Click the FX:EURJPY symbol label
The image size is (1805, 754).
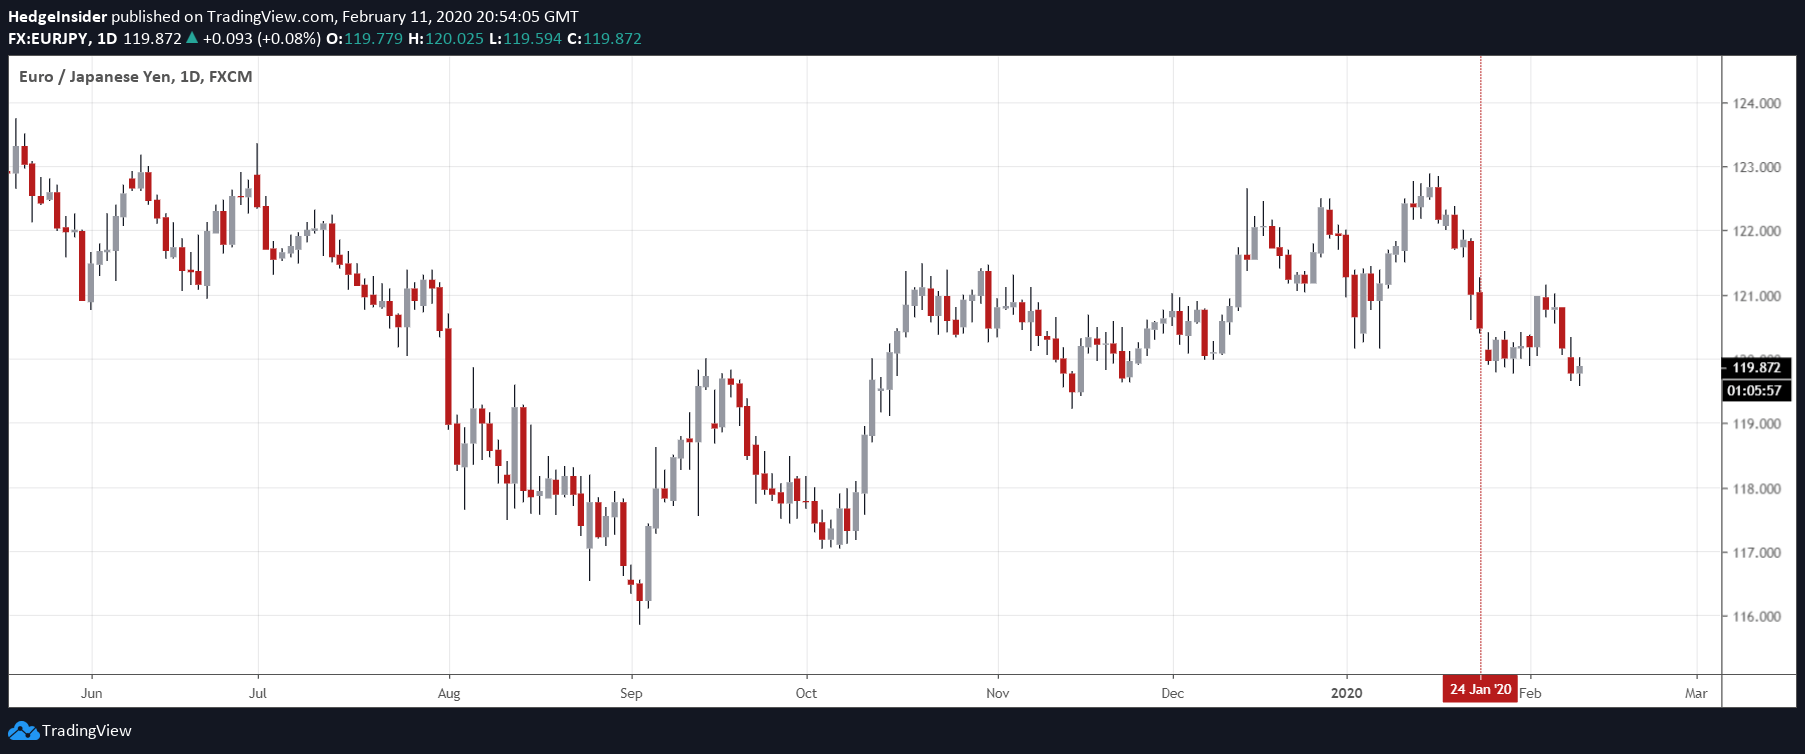tap(48, 39)
